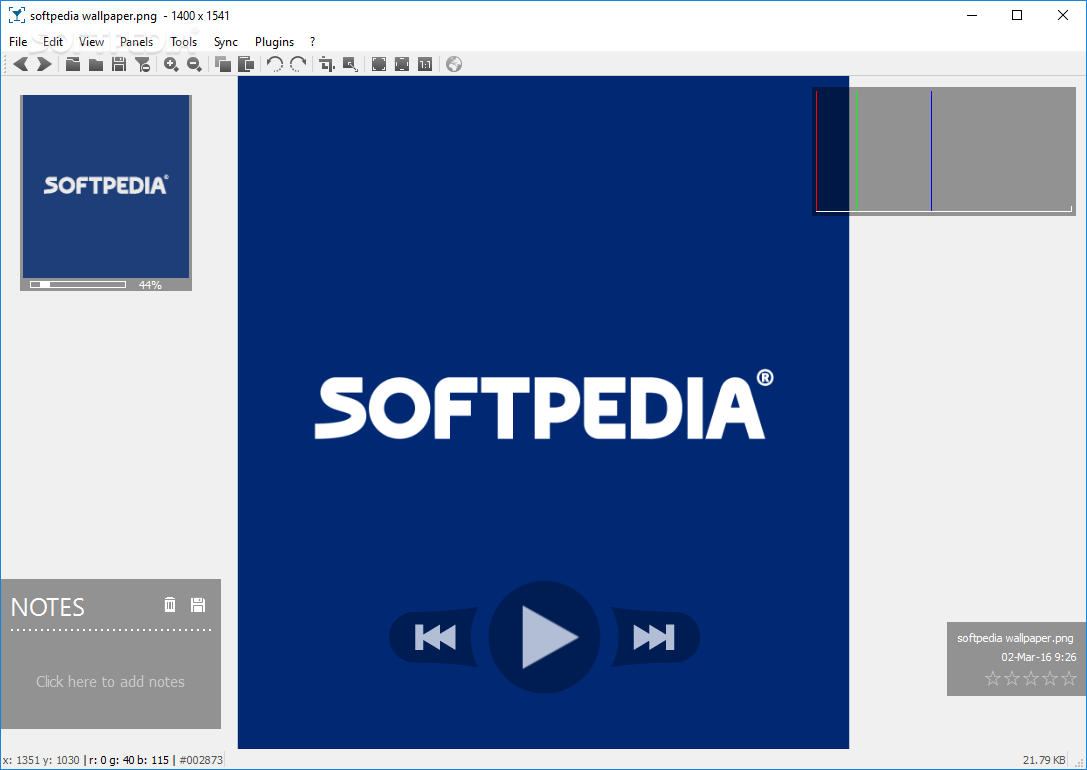Viewport: 1087px width, 770px height.
Task: Rotate image clockwise
Action: [298, 64]
